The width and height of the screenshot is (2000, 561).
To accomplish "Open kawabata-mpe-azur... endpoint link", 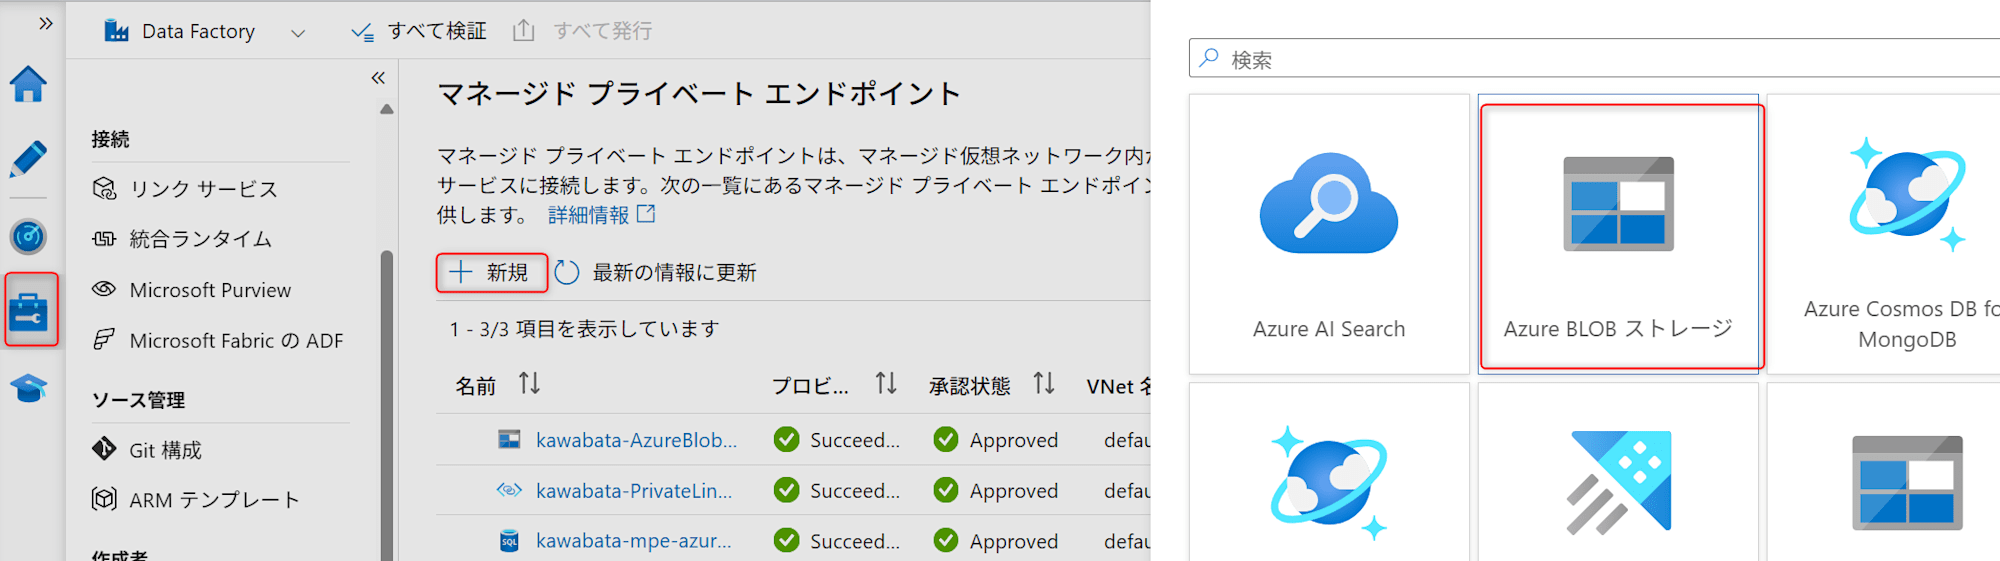I will pyautogui.click(x=634, y=541).
